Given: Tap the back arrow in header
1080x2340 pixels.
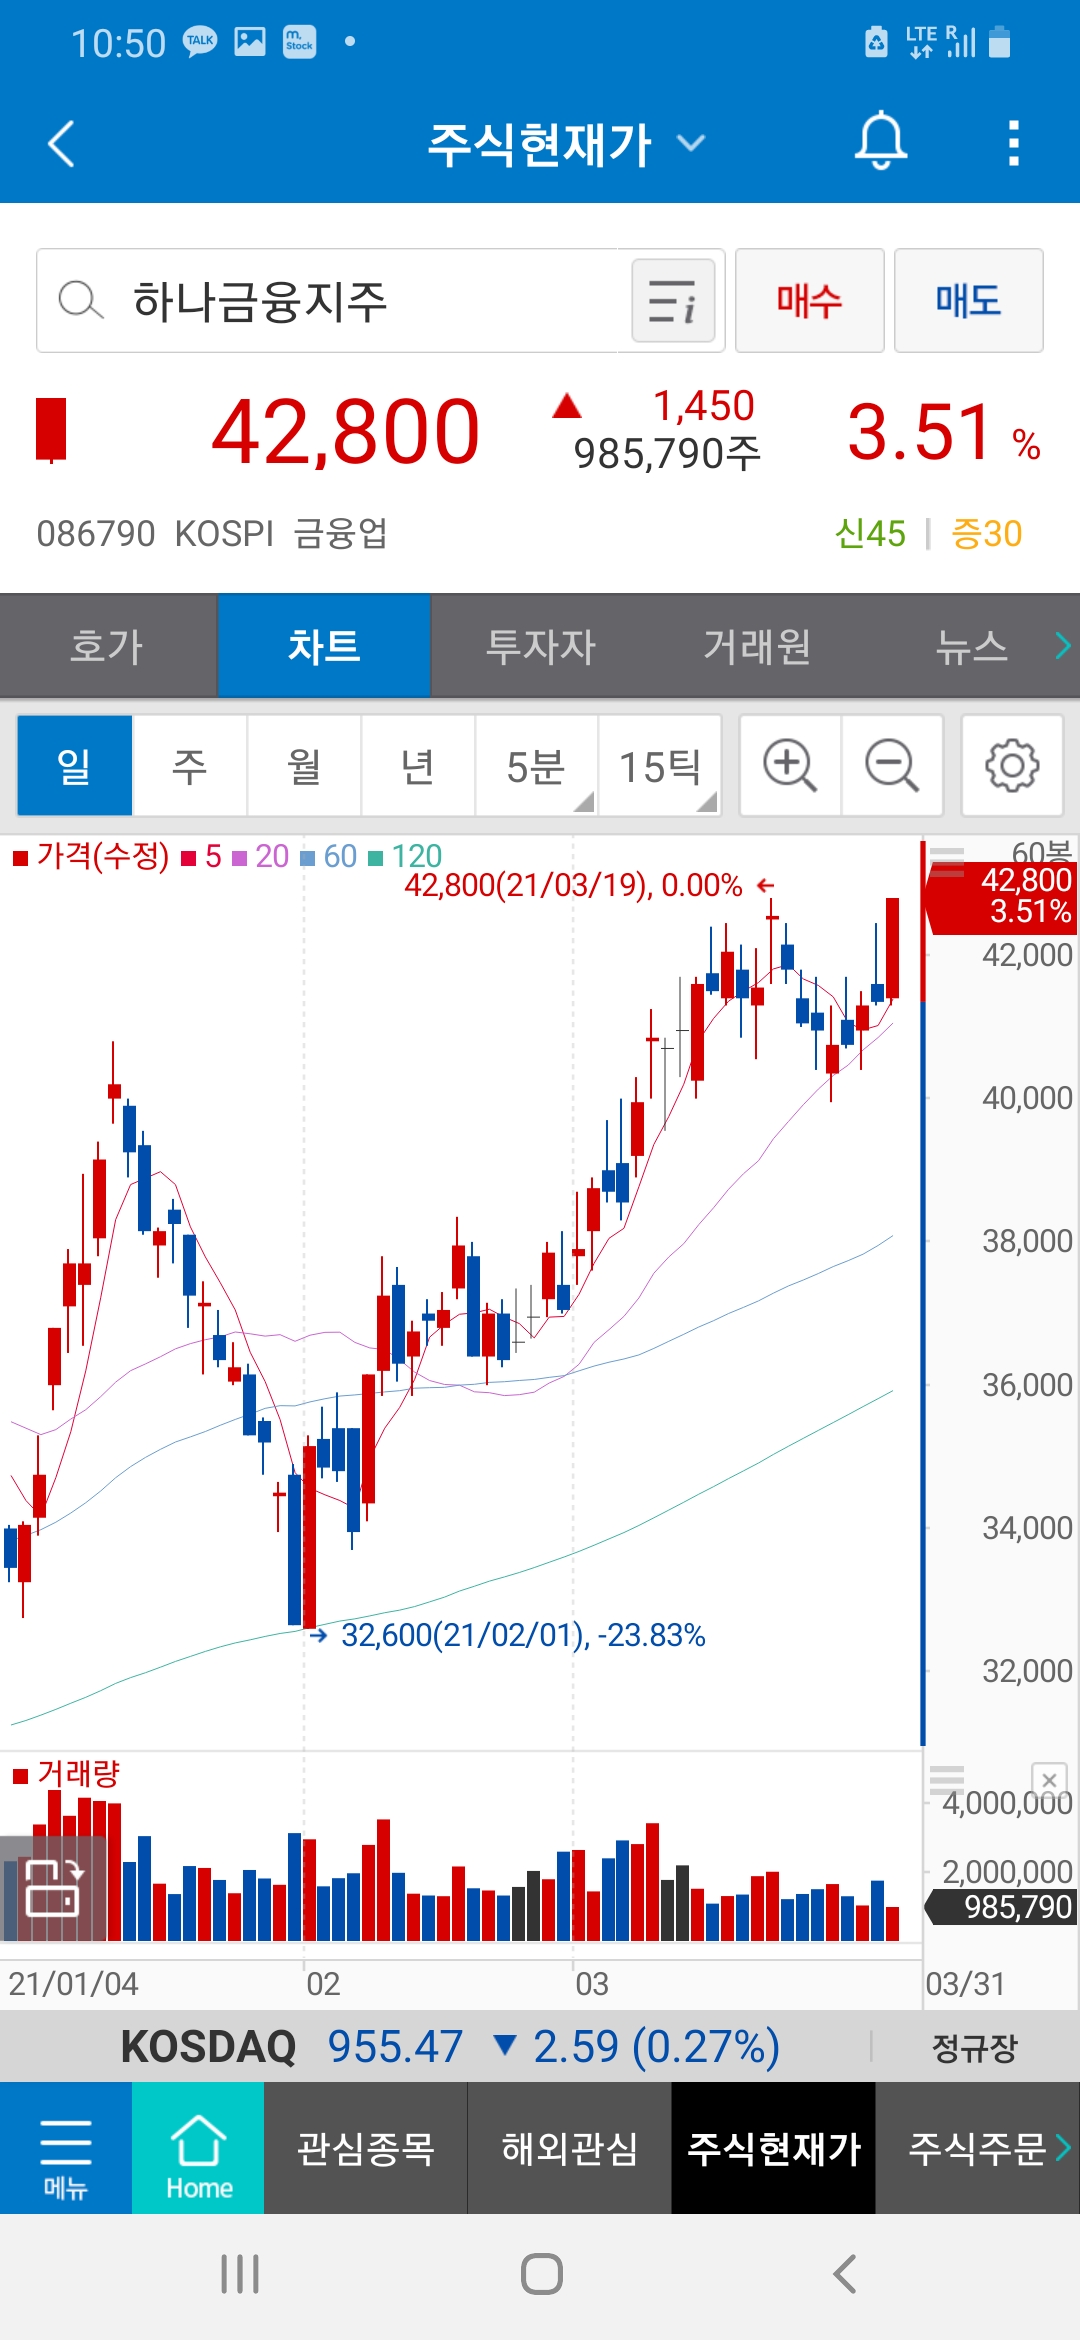Looking at the screenshot, I should pyautogui.click(x=62, y=143).
